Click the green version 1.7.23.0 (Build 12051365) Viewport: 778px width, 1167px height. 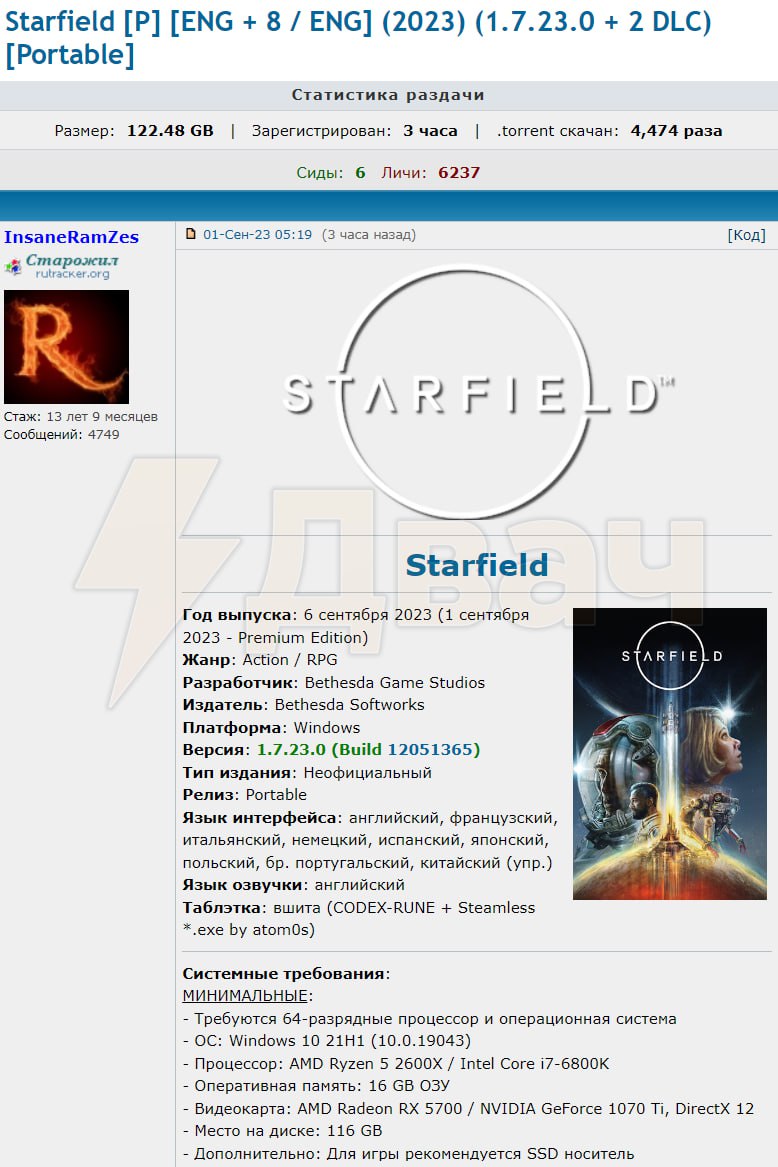click(x=369, y=749)
